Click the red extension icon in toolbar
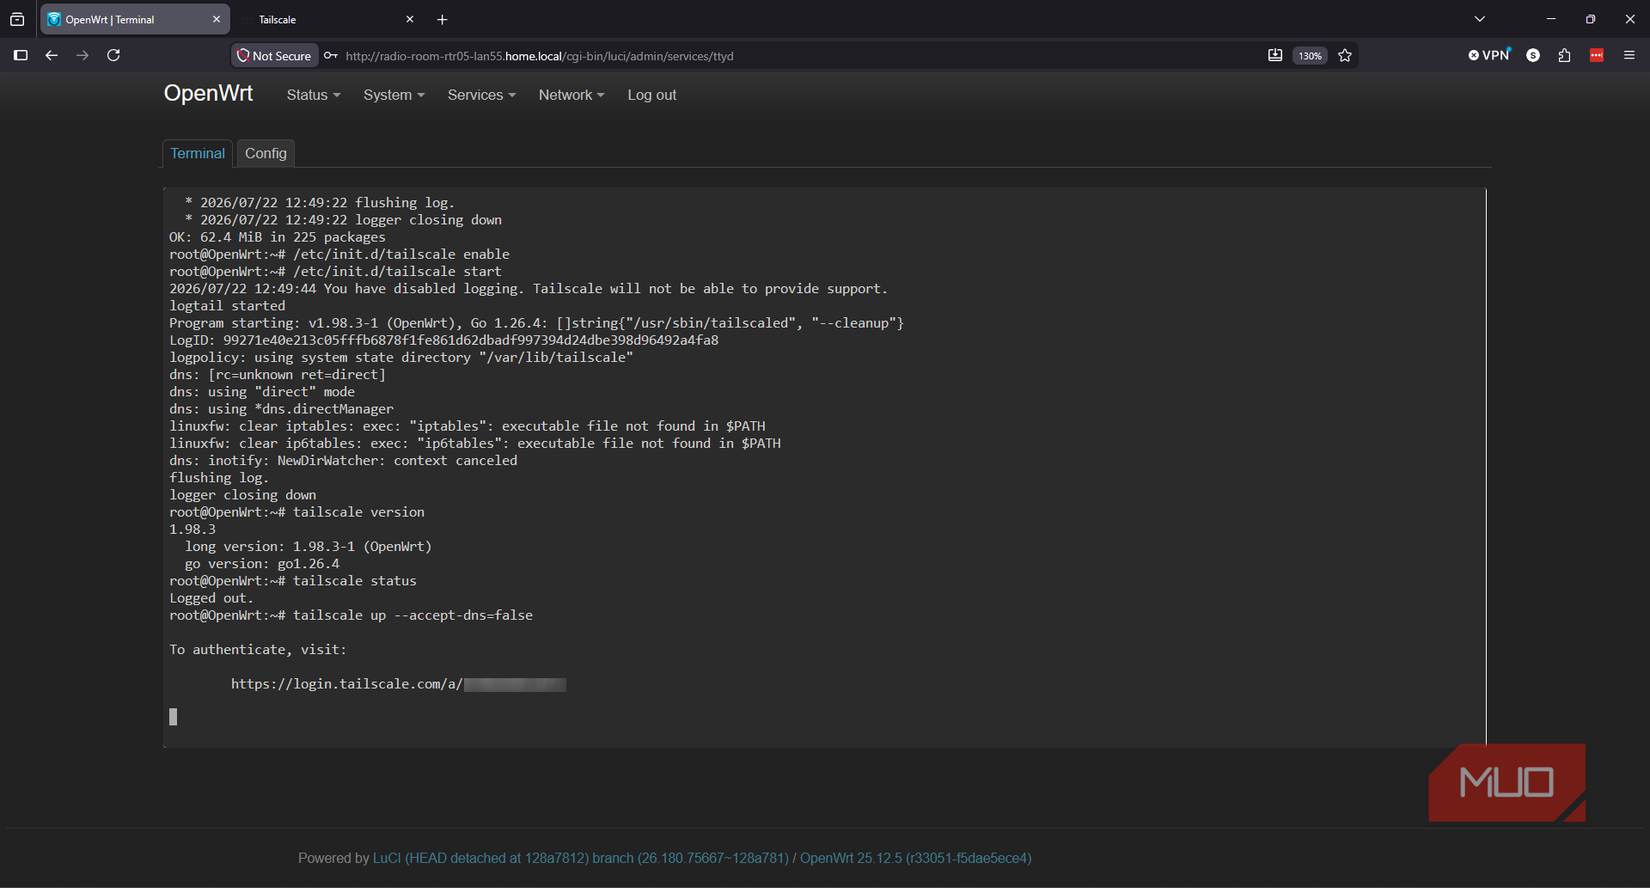This screenshot has height=888, width=1650. click(1596, 55)
